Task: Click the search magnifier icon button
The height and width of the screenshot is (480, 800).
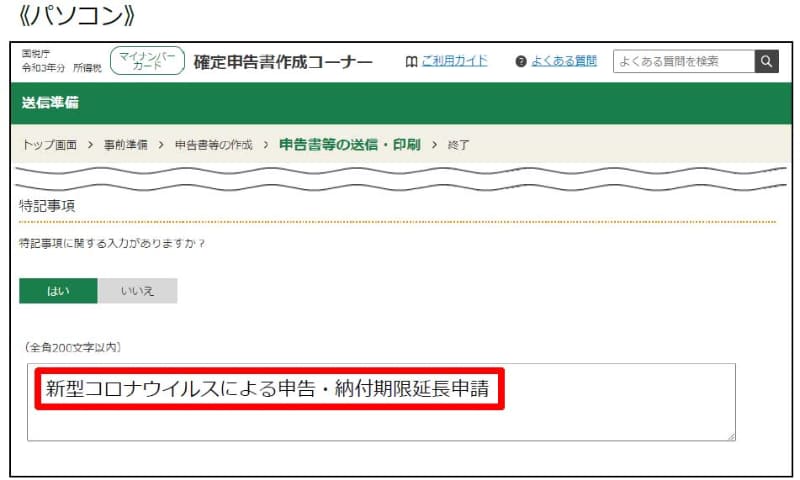Action: click(x=766, y=61)
